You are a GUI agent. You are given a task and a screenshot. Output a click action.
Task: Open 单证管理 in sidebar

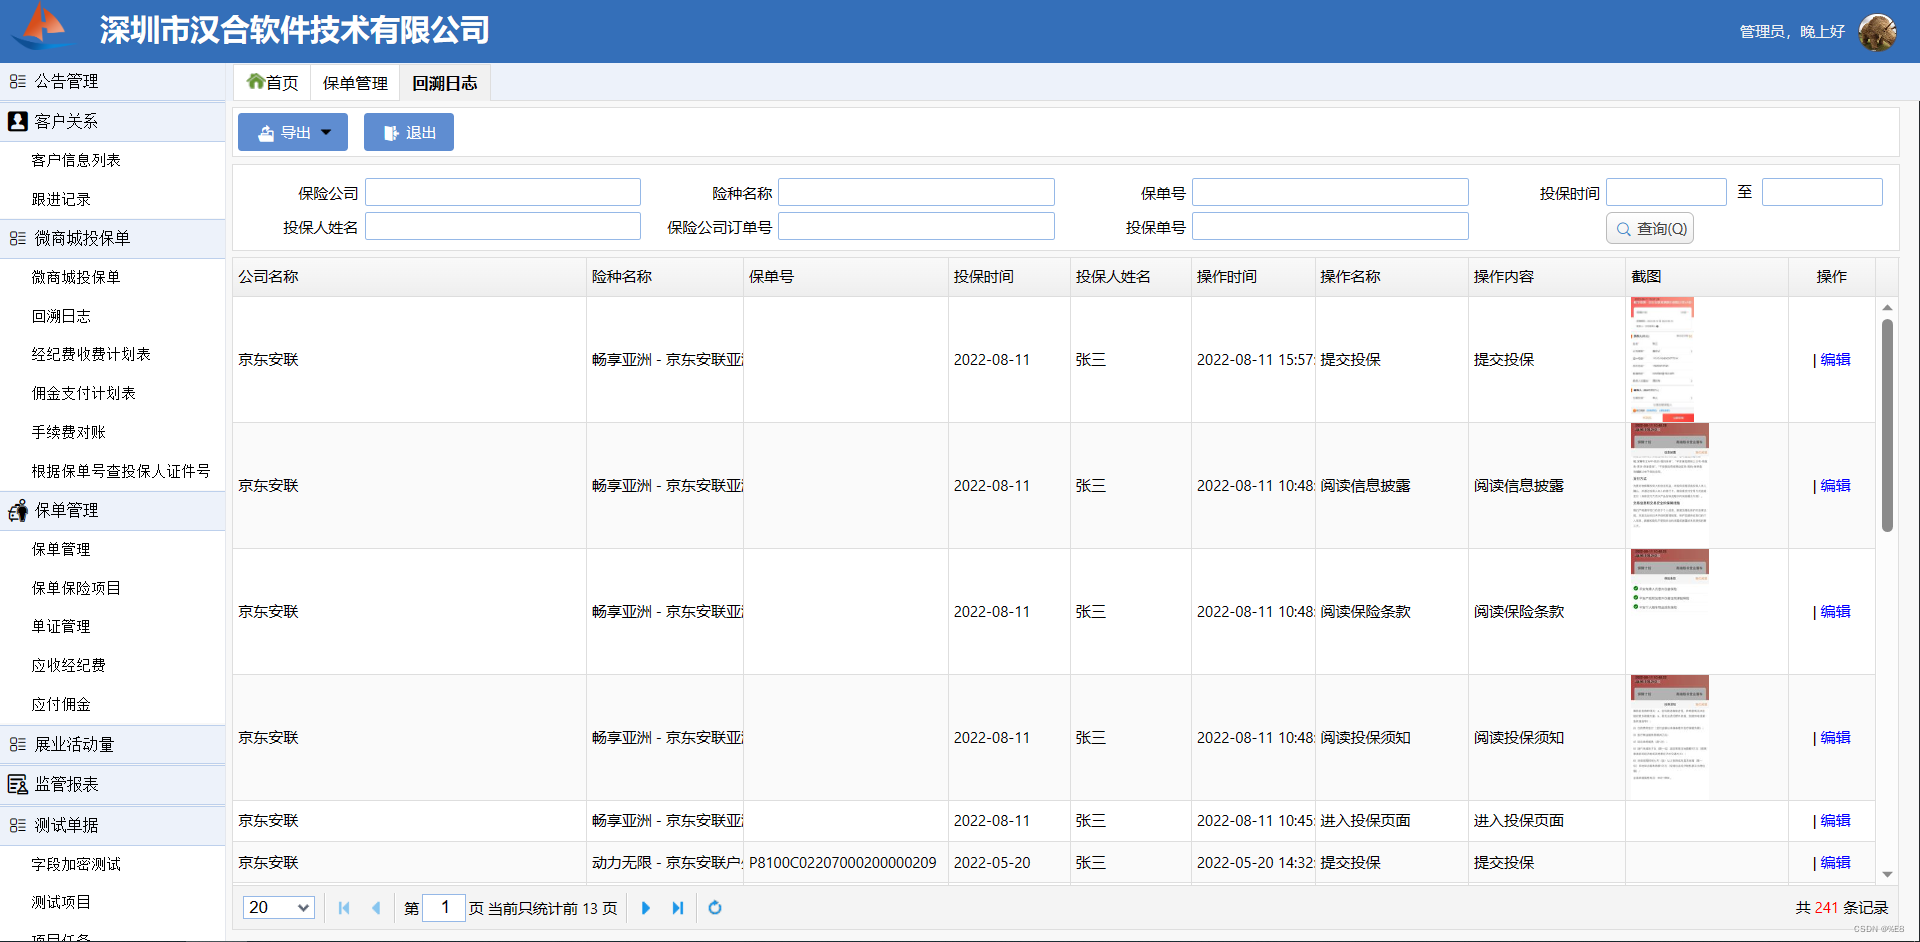coord(61,626)
